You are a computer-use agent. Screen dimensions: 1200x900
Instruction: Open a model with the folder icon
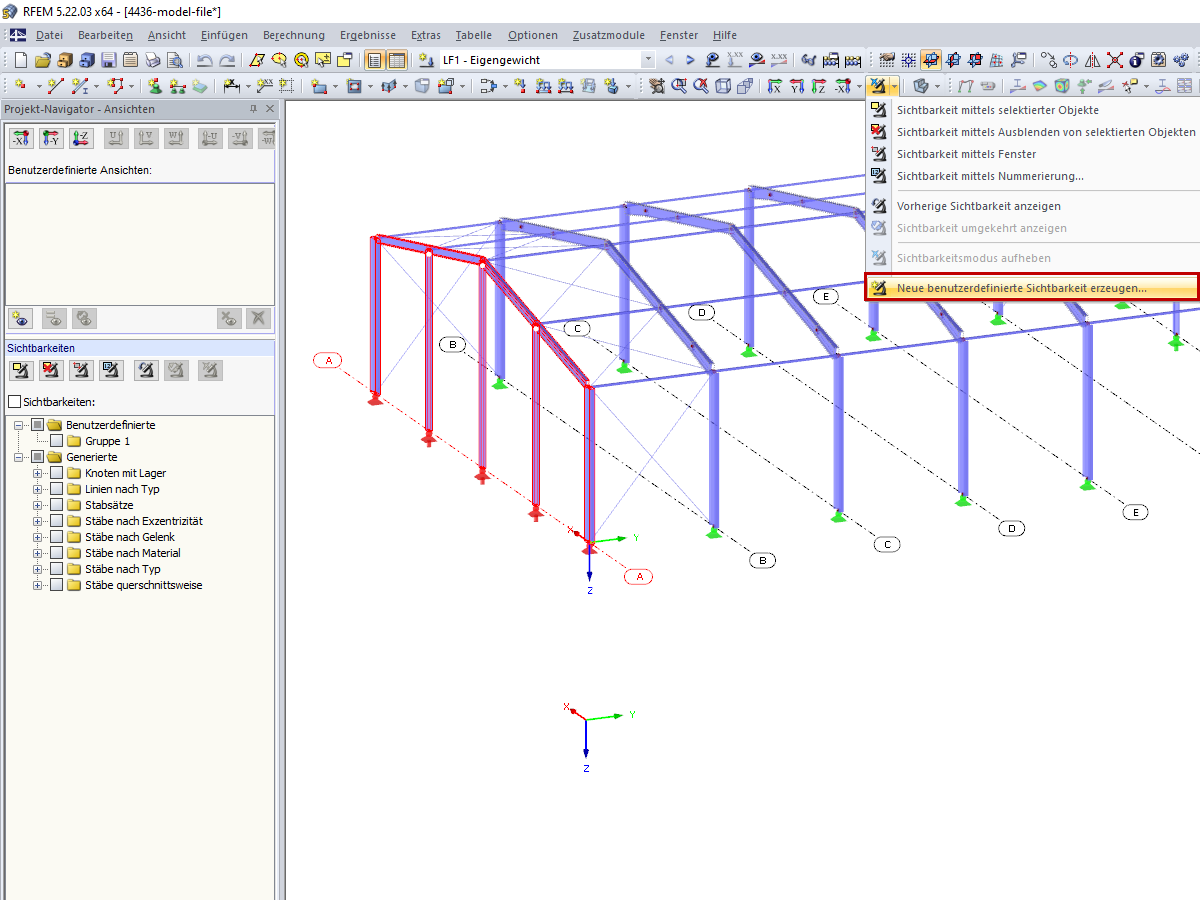click(43, 60)
